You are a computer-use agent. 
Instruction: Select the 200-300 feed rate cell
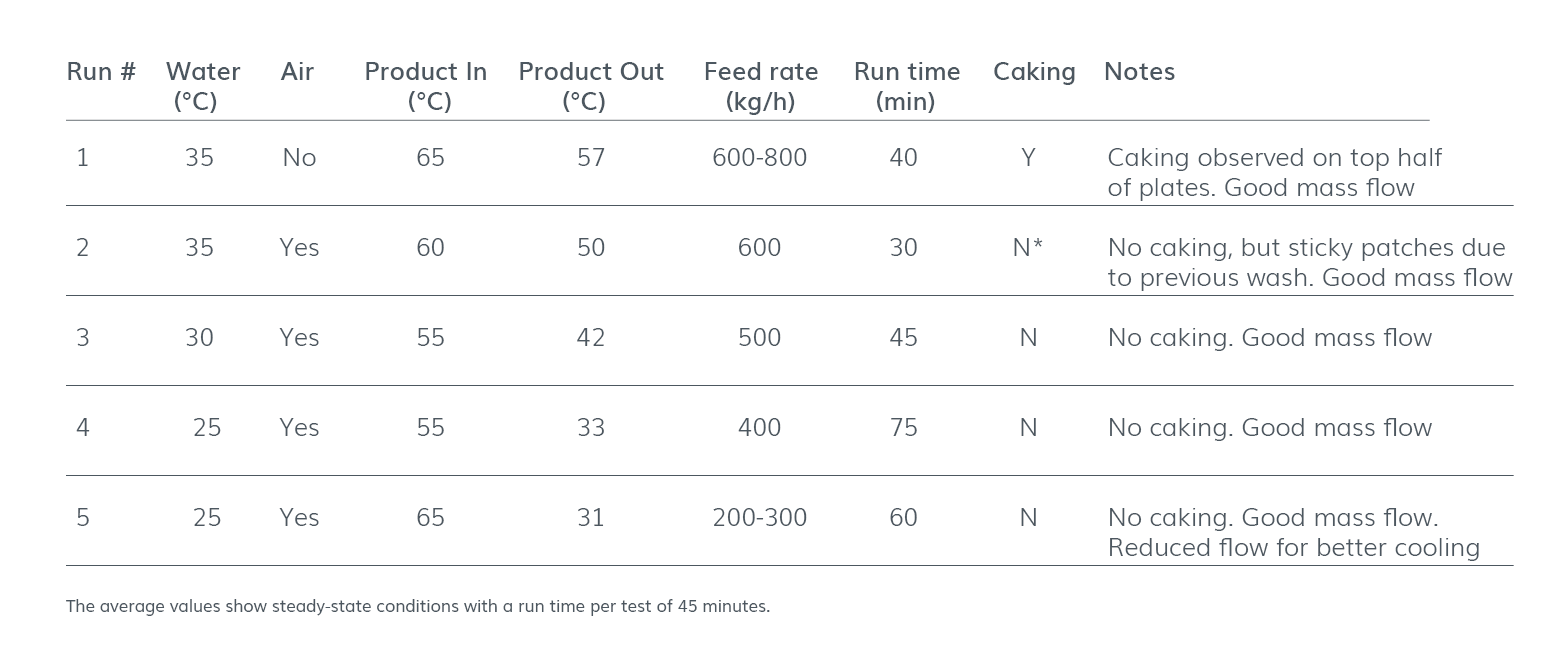(759, 518)
